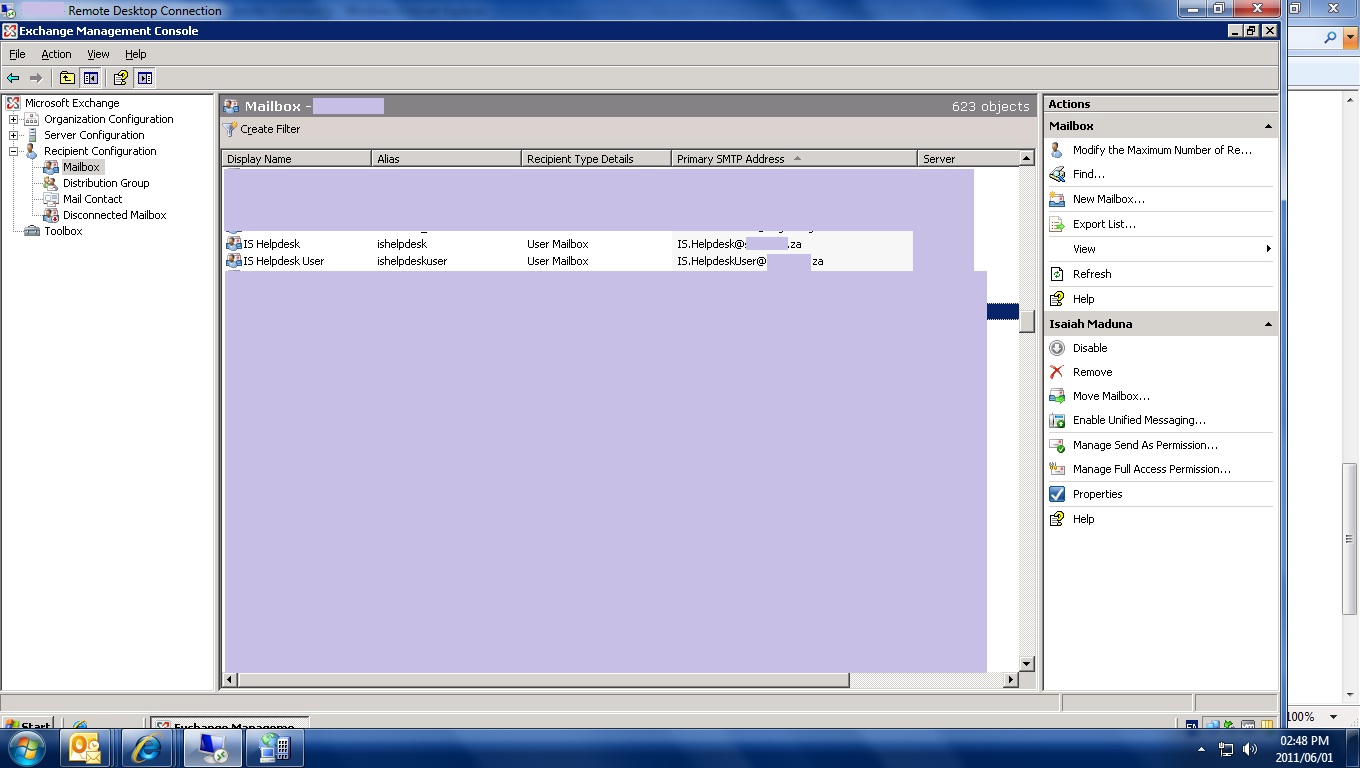Viewport: 1360px width, 768px height.
Task: Expand Server Configuration tree node
Action: 14,135
